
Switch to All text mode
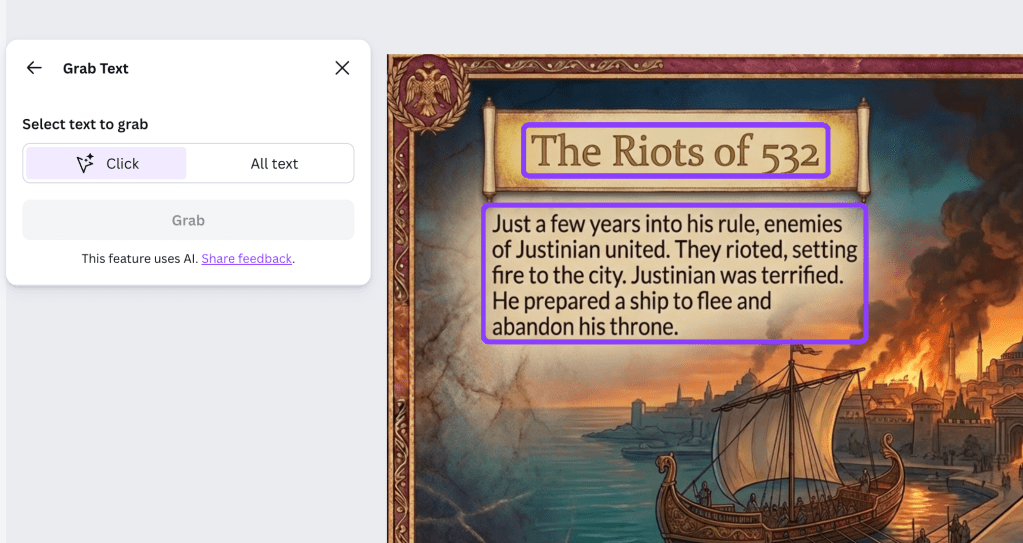coord(274,163)
